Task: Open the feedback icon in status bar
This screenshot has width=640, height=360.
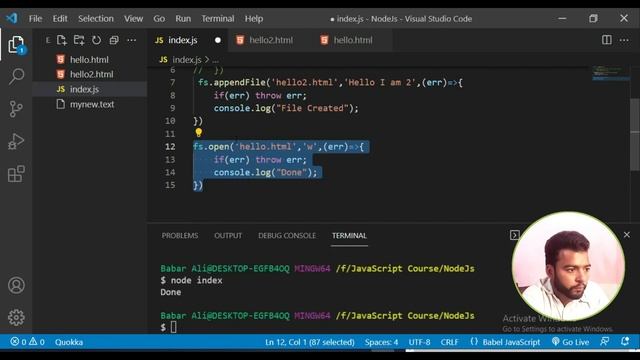Action: click(604, 342)
